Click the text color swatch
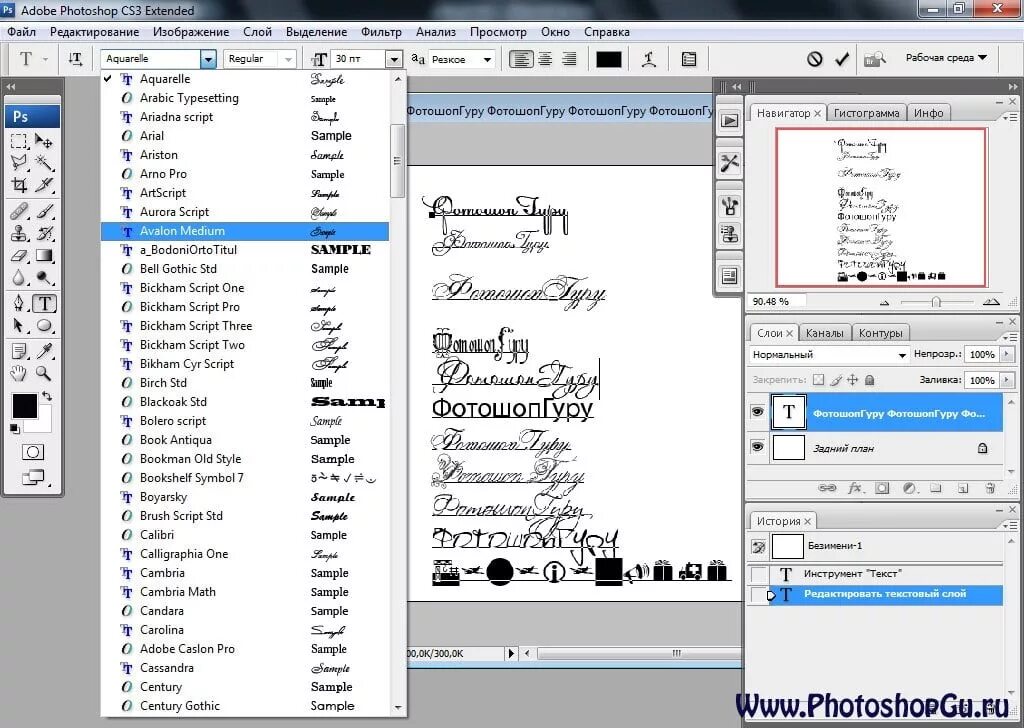 point(609,59)
